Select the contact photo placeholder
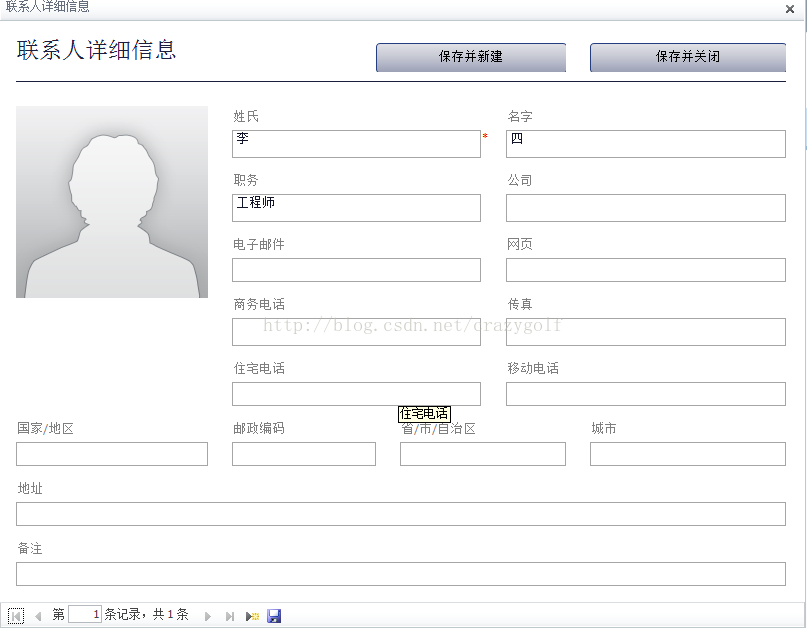Image resolution: width=807 pixels, height=628 pixels. pyautogui.click(x=112, y=202)
